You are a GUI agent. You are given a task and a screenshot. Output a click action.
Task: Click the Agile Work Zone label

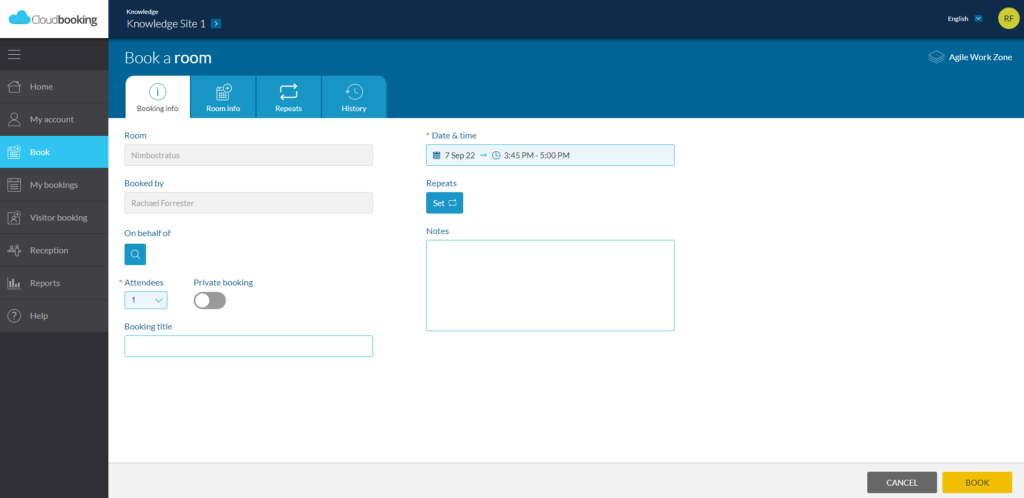(x=980, y=57)
